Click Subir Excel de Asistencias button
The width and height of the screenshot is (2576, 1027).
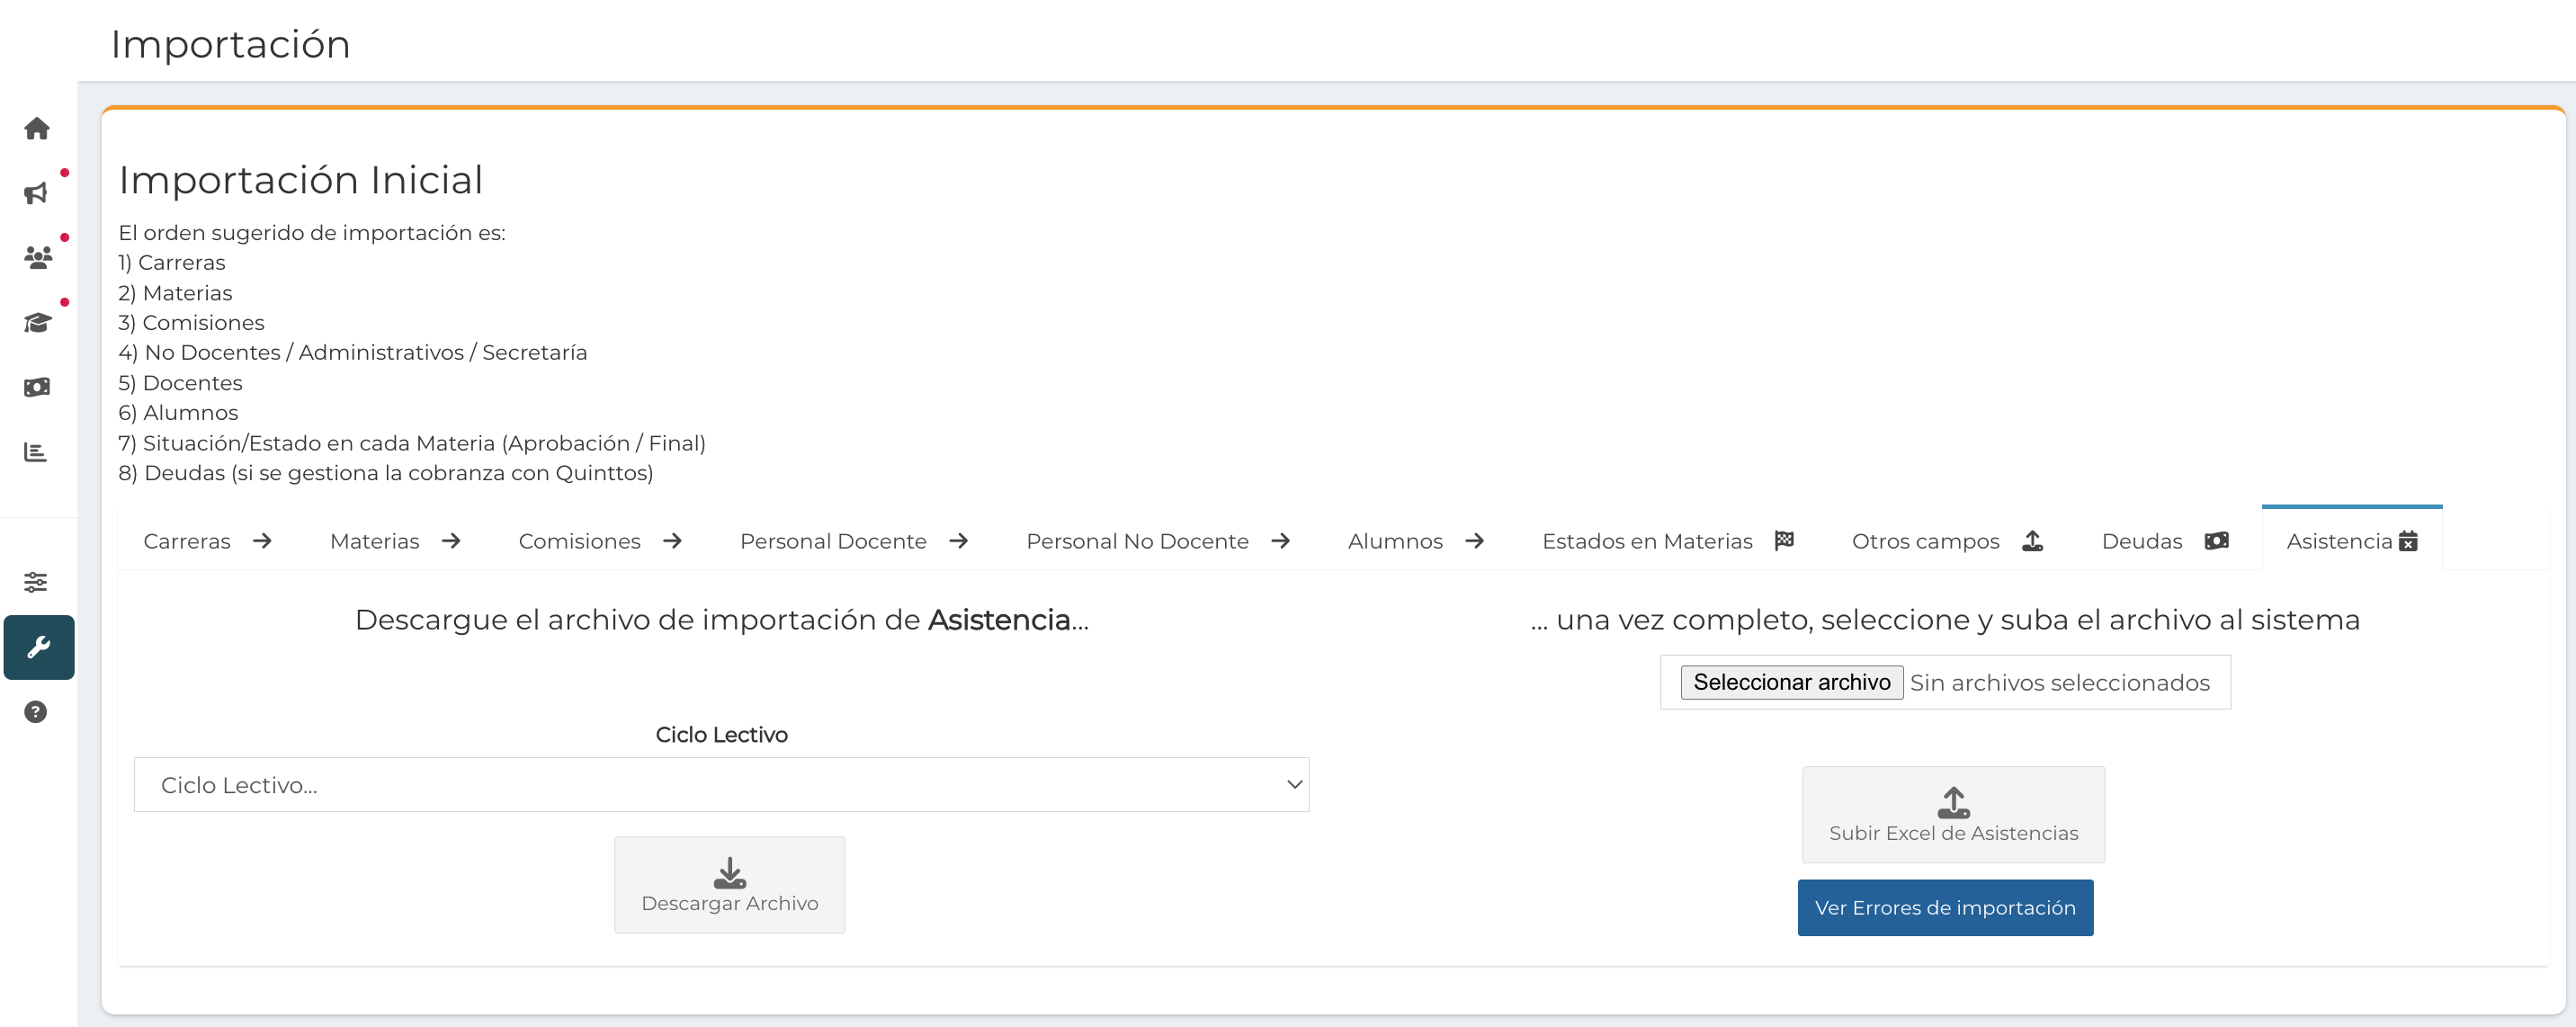tap(1952, 815)
